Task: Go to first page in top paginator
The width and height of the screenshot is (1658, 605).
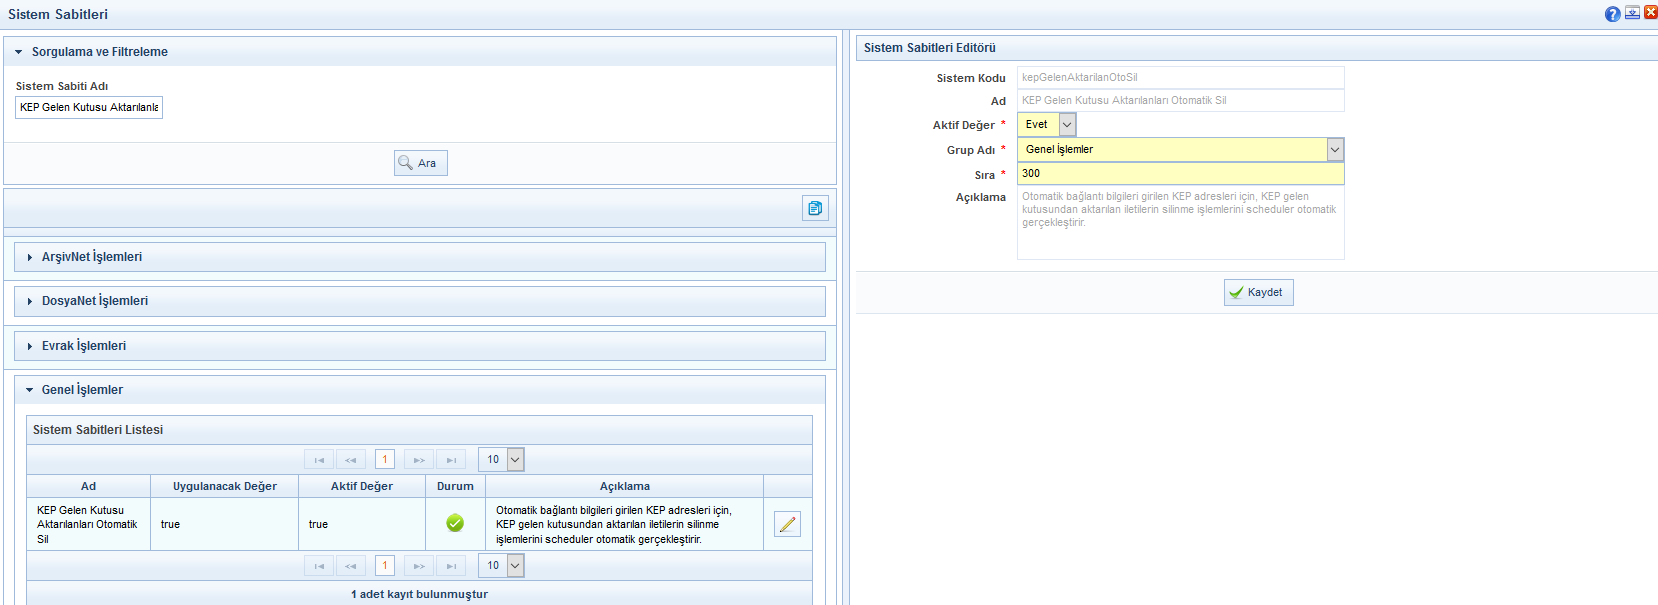Action: (319, 460)
